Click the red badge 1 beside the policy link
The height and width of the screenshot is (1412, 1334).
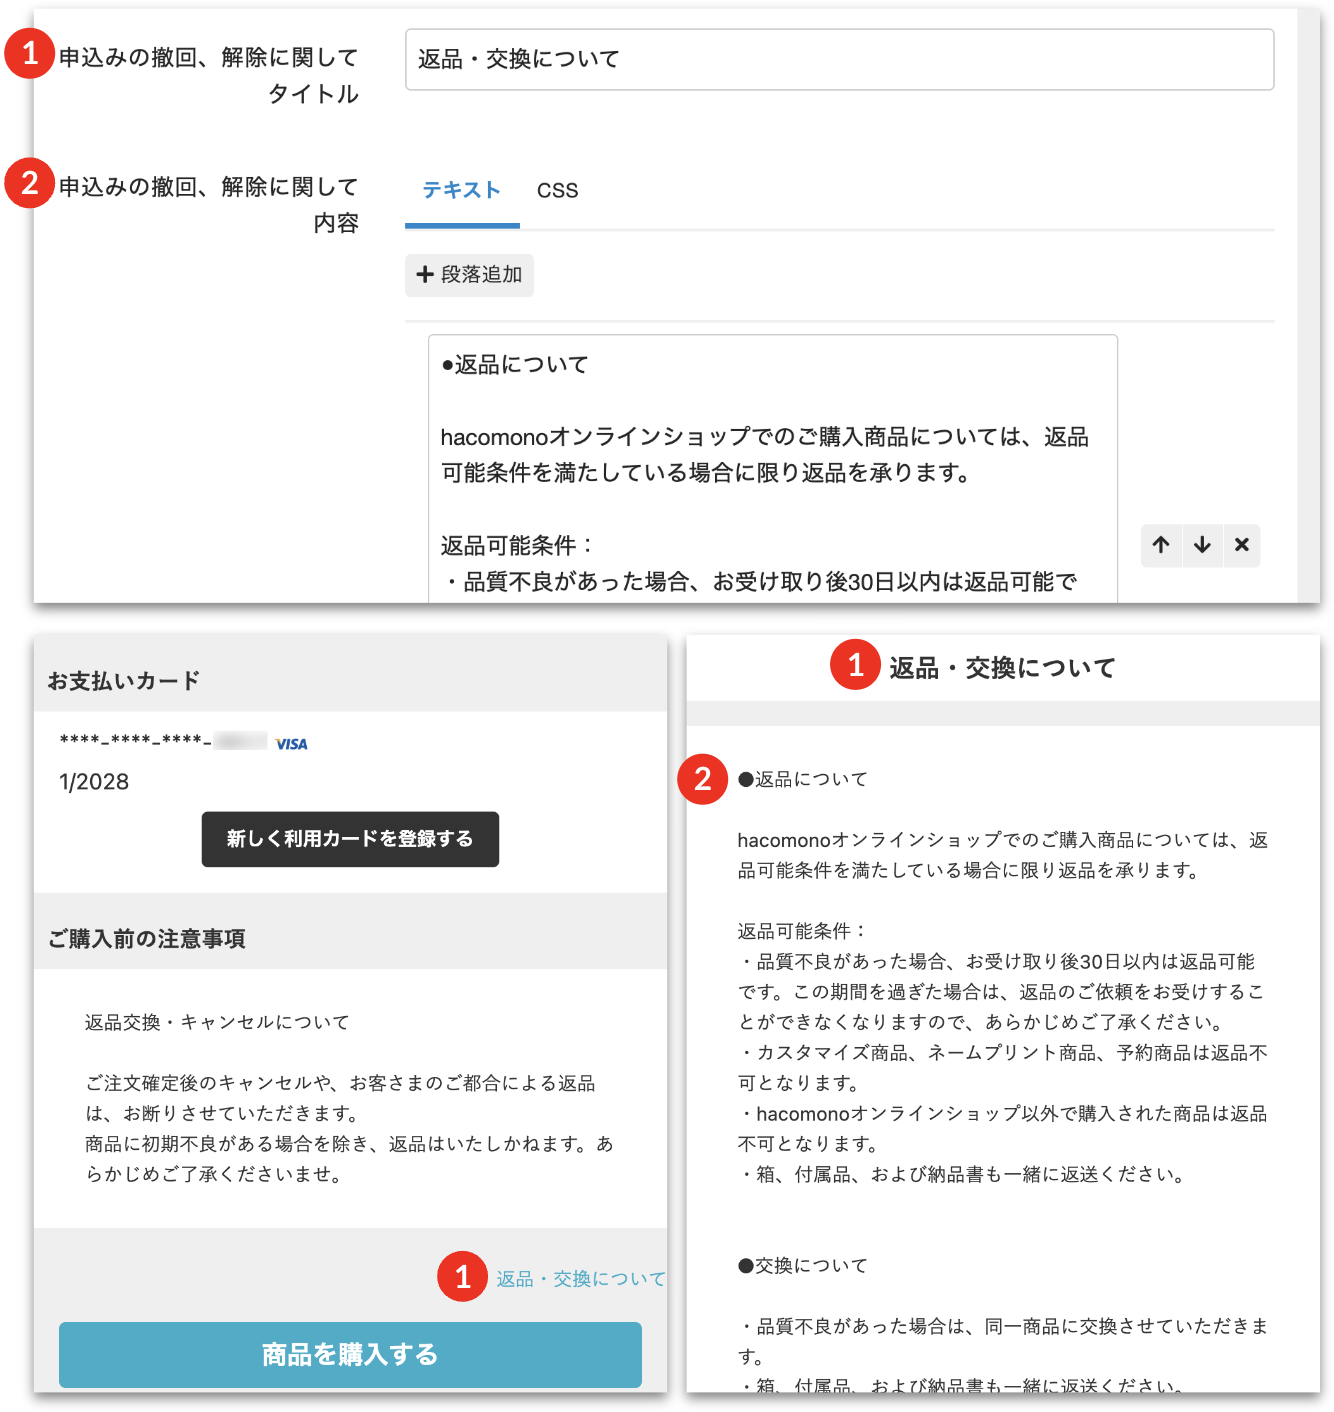click(x=462, y=1277)
